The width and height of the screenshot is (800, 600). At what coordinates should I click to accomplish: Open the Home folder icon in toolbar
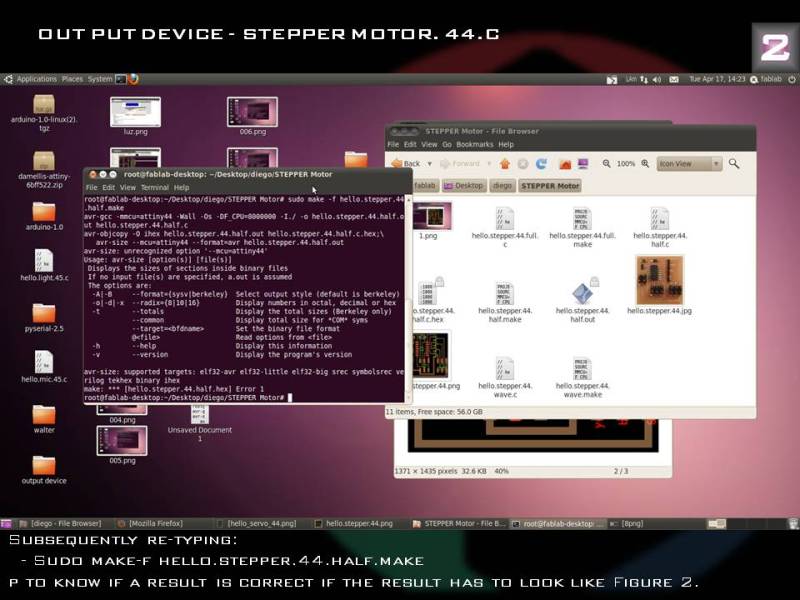[565, 164]
